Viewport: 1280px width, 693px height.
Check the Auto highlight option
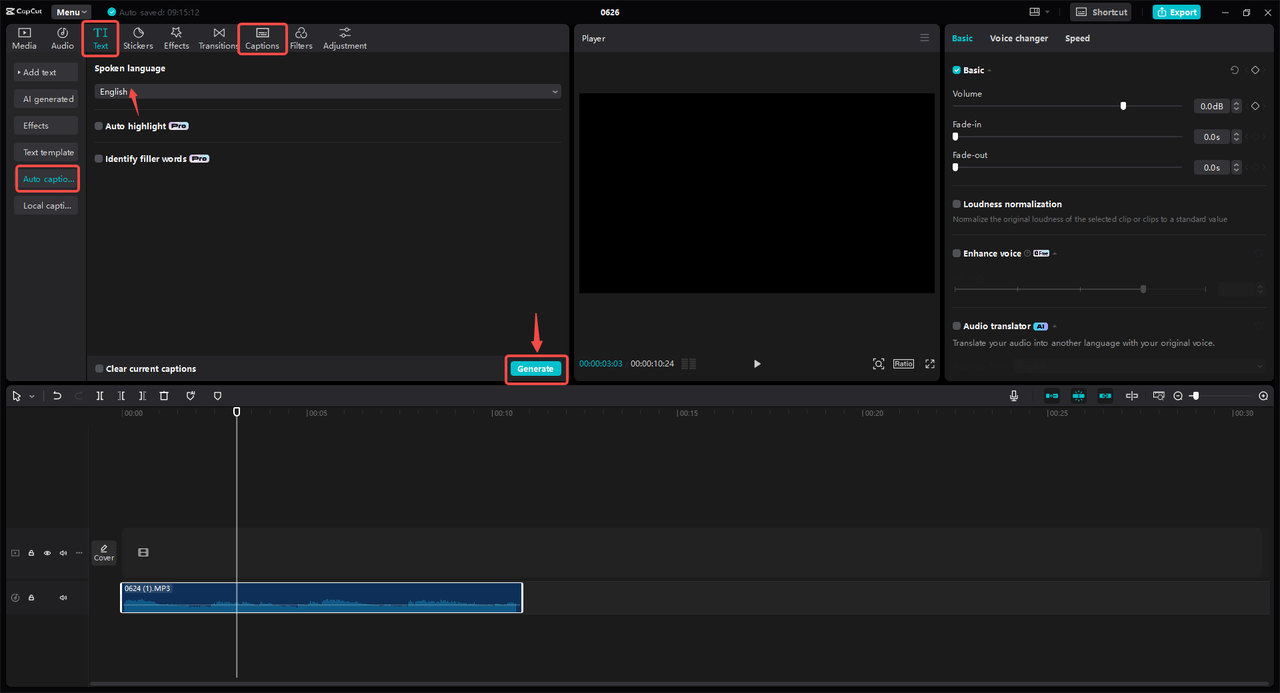pos(98,127)
